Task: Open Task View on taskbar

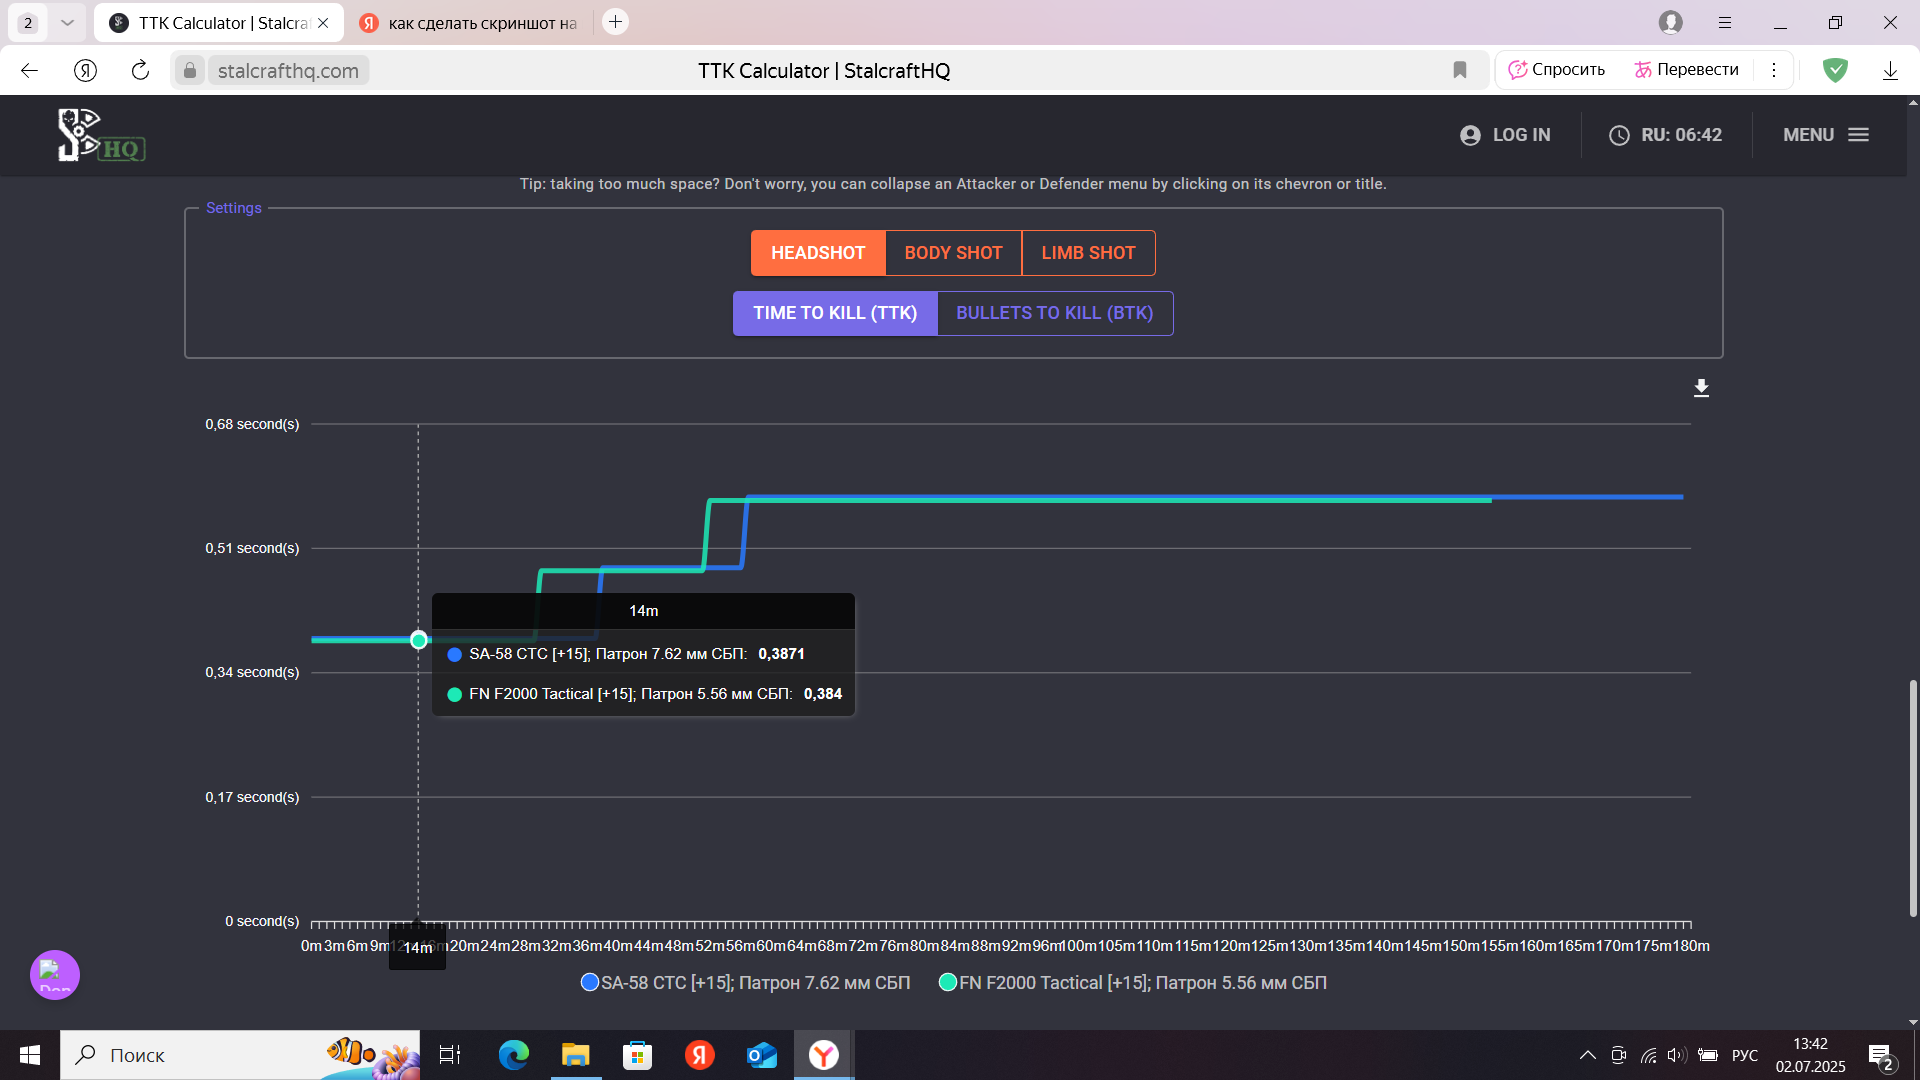Action: (x=449, y=1055)
